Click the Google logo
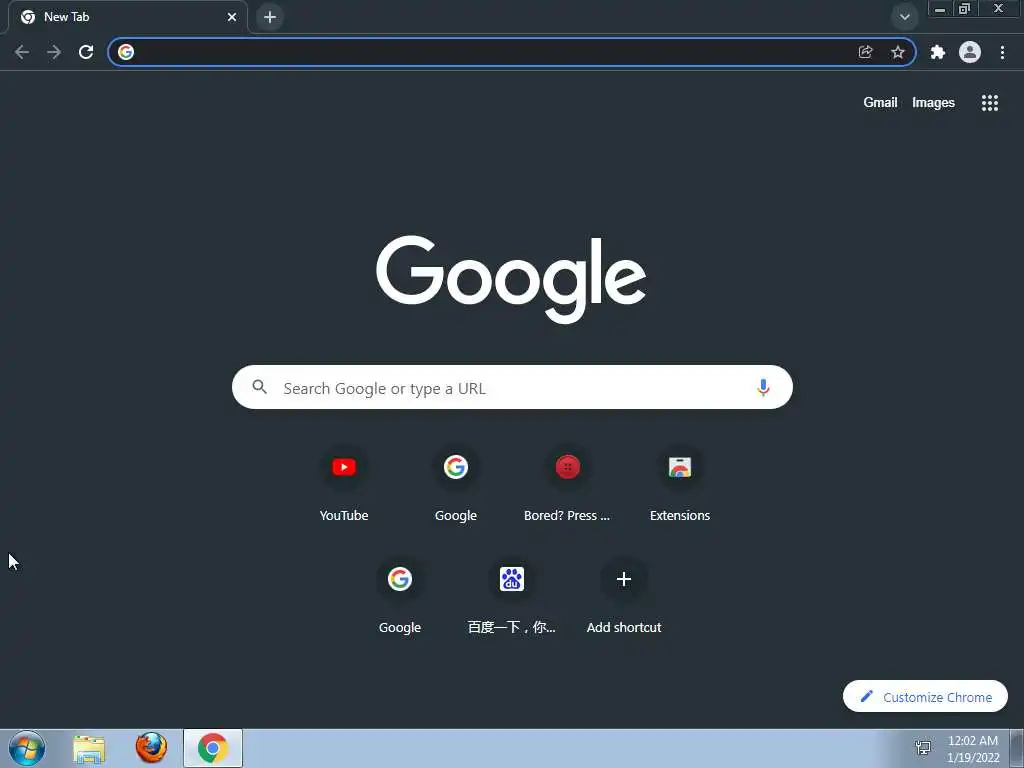 511,280
